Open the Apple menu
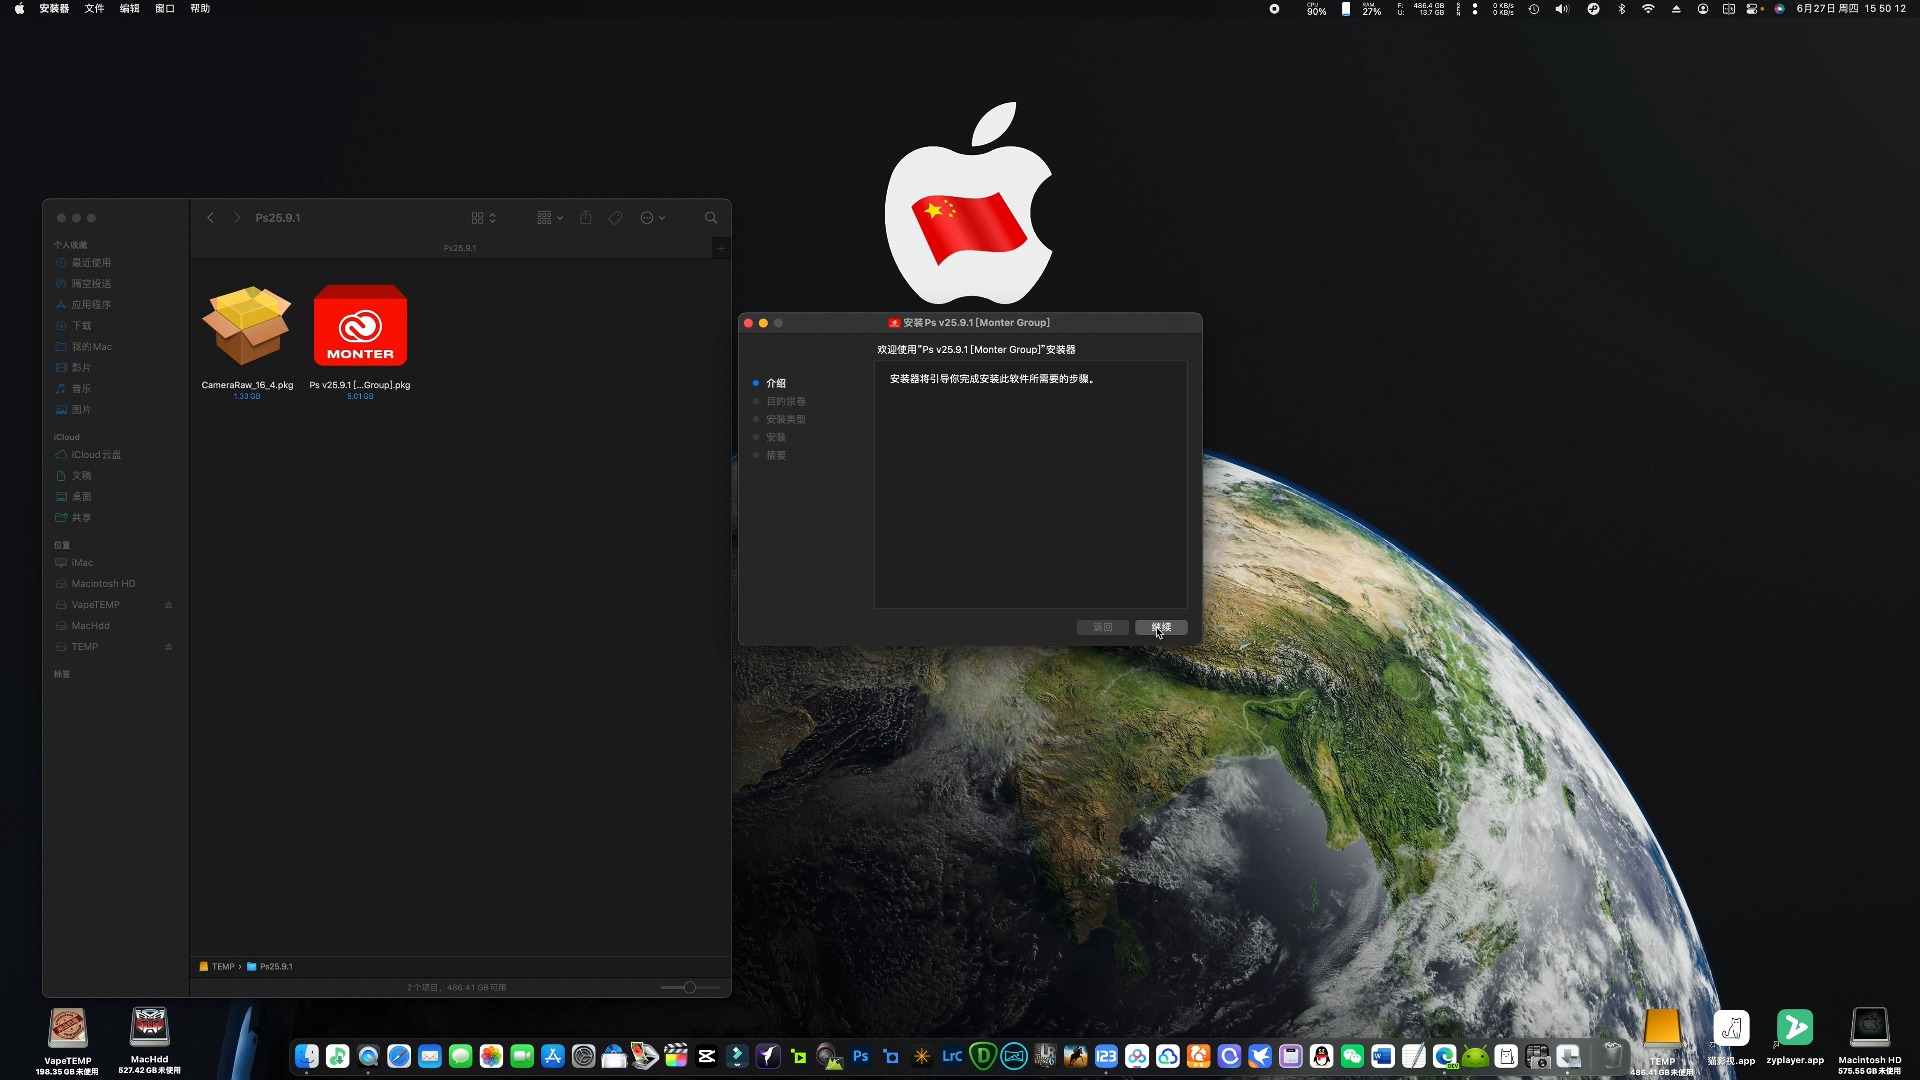Screen dimensions: 1920x1080 coord(19,9)
